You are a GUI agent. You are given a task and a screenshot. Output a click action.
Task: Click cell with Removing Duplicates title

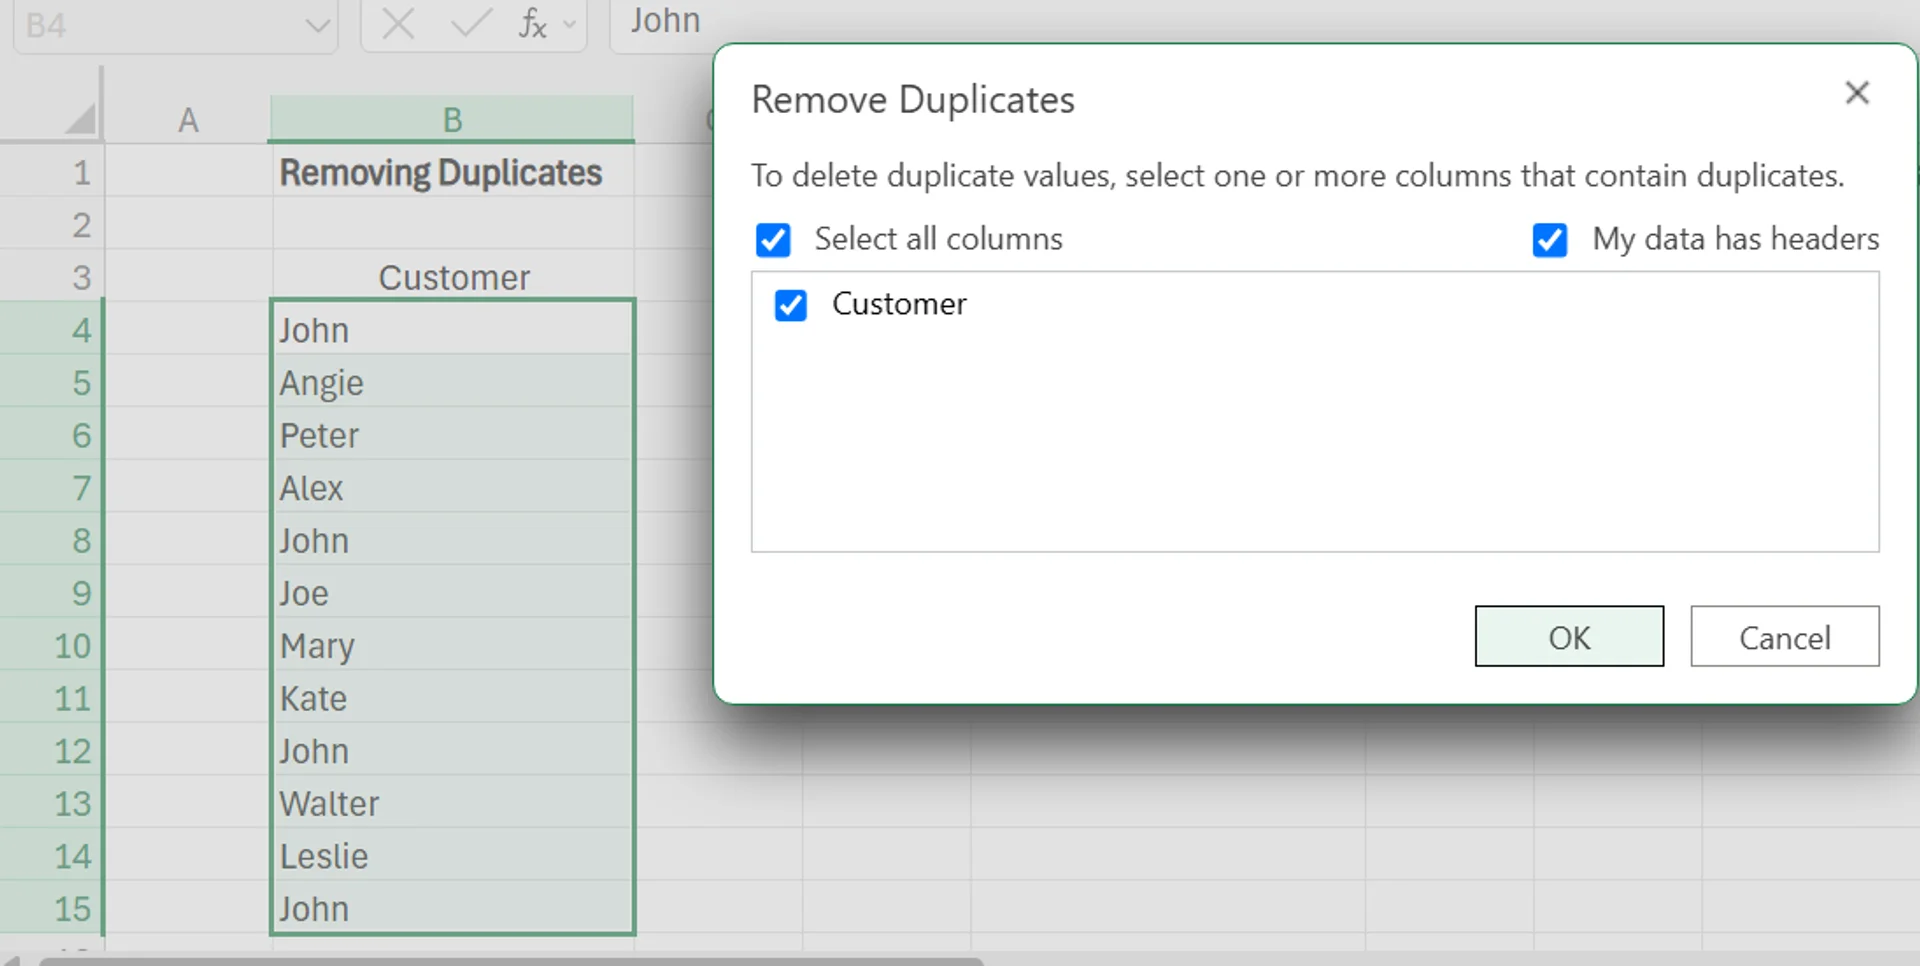coord(452,172)
